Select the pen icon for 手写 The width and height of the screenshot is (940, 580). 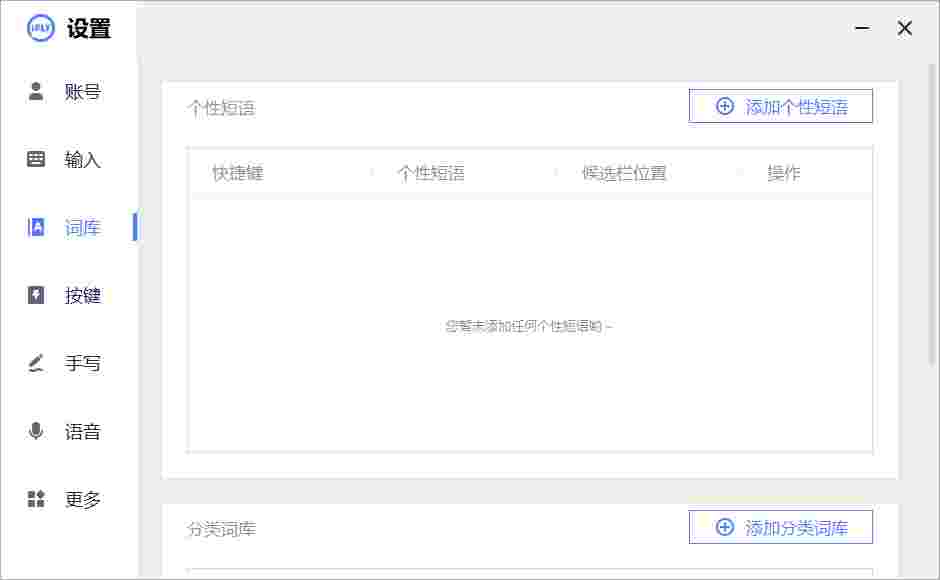click(x=36, y=363)
